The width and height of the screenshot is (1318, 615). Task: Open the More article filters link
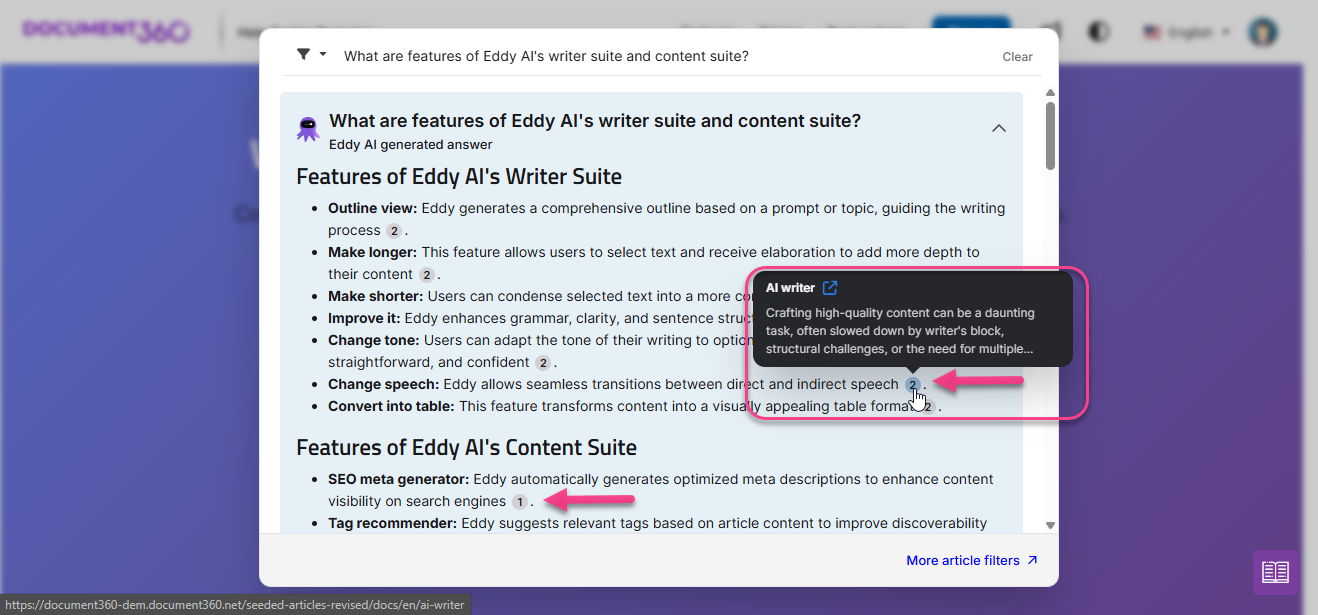972,561
